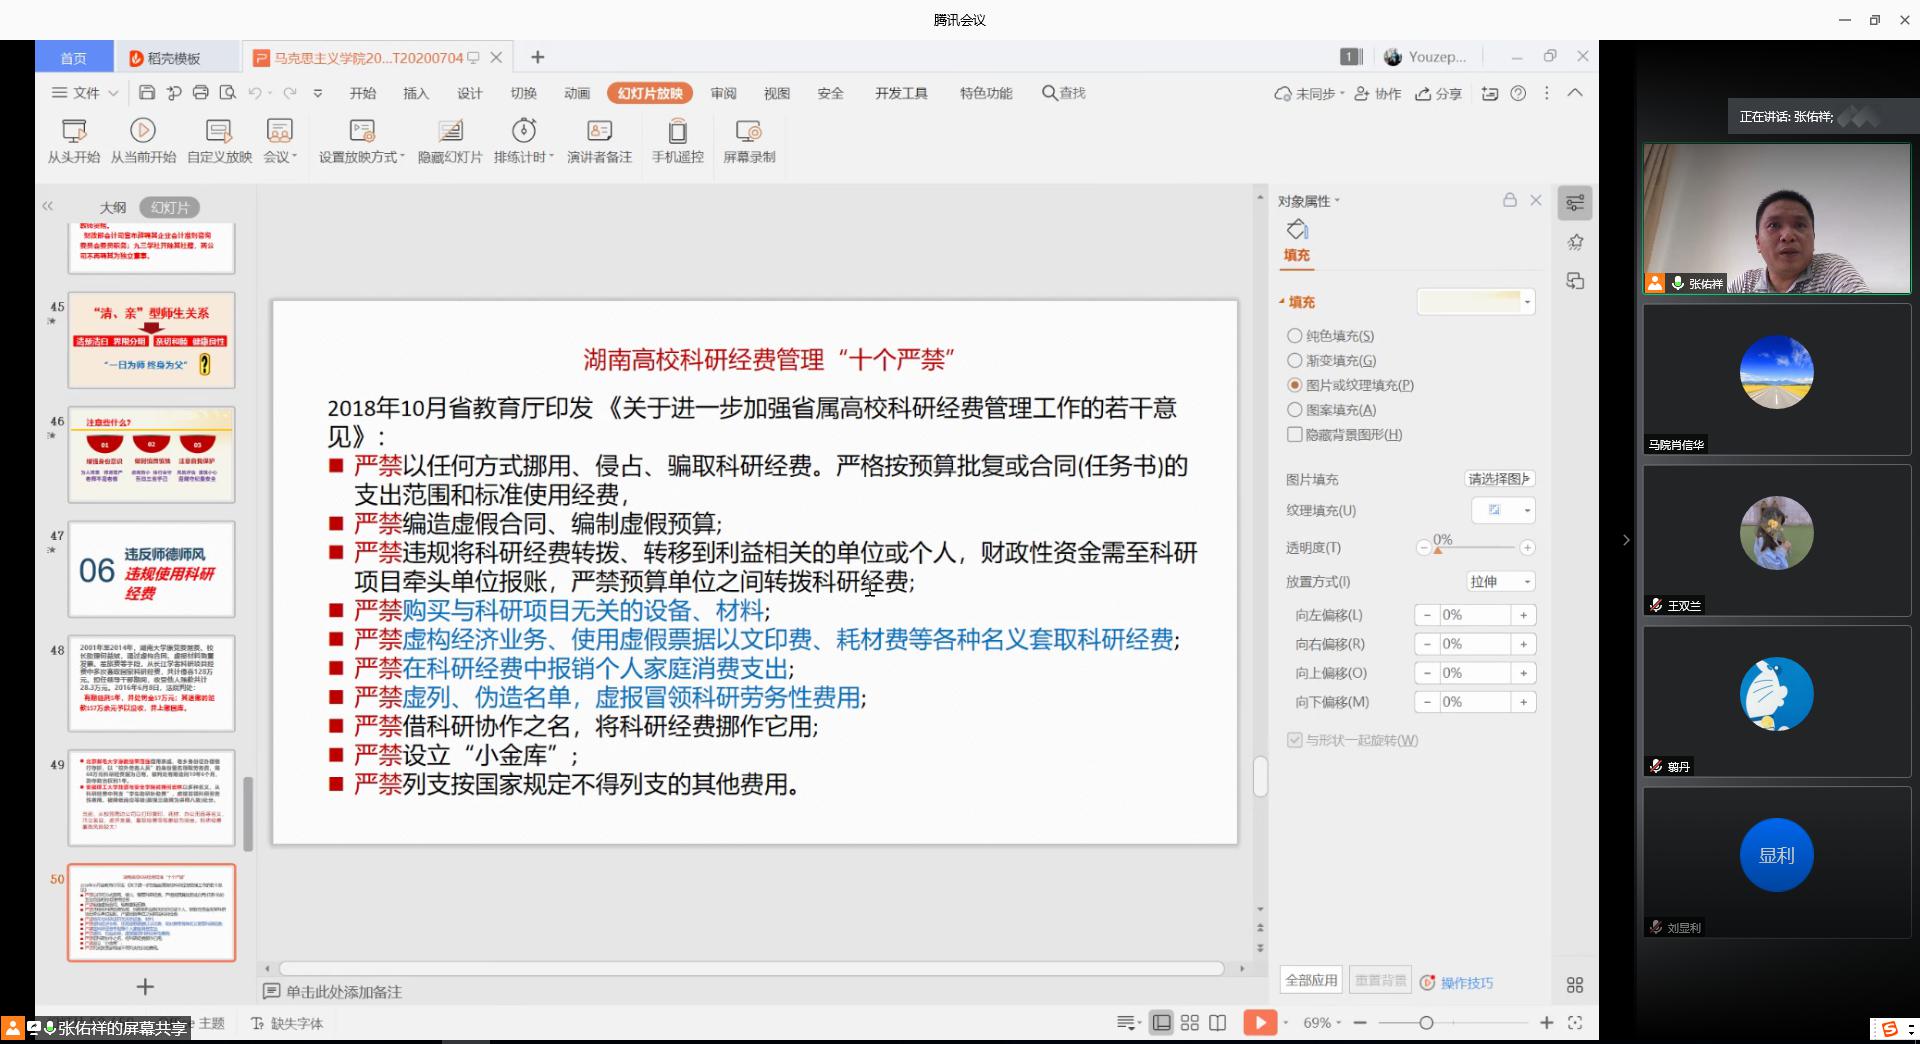
Task: Open 手机遥控 phone remote tool
Action: (x=677, y=131)
